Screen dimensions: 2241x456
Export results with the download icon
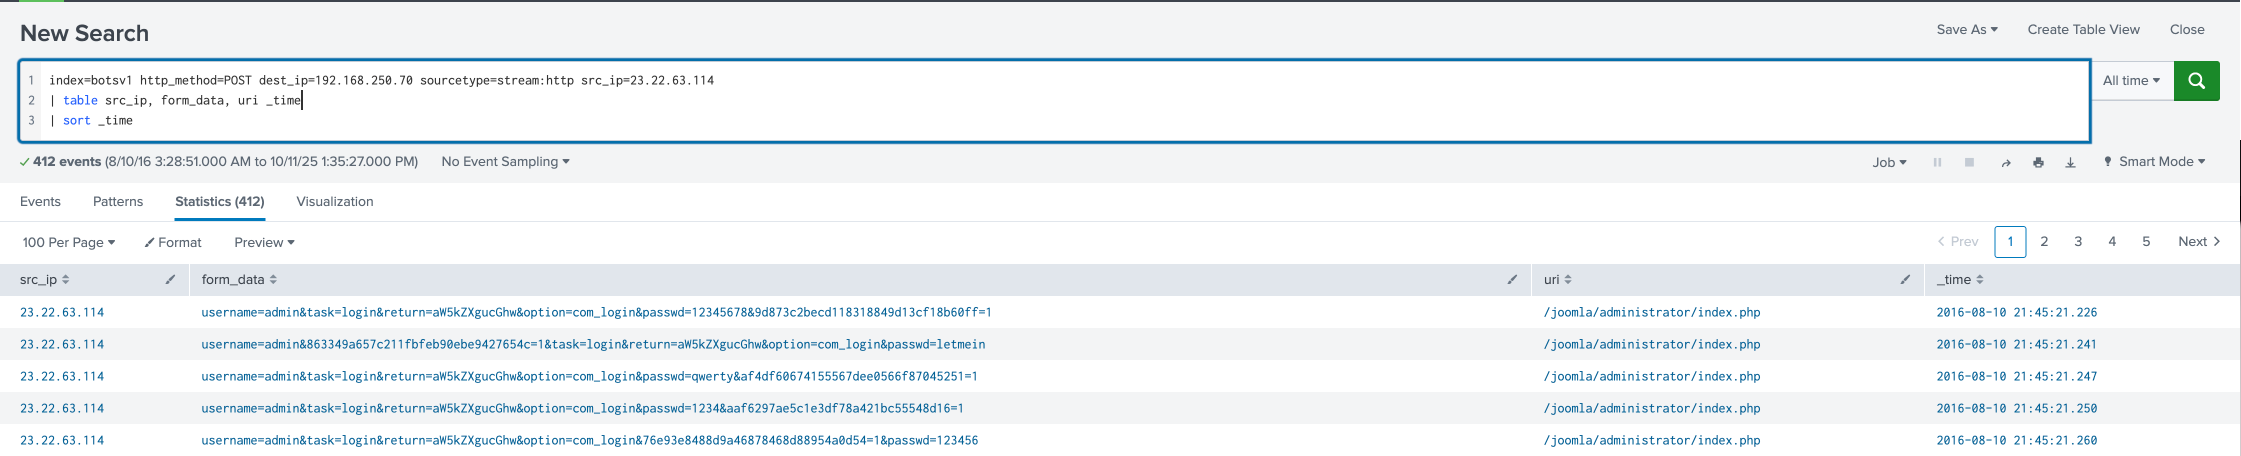pos(2070,162)
